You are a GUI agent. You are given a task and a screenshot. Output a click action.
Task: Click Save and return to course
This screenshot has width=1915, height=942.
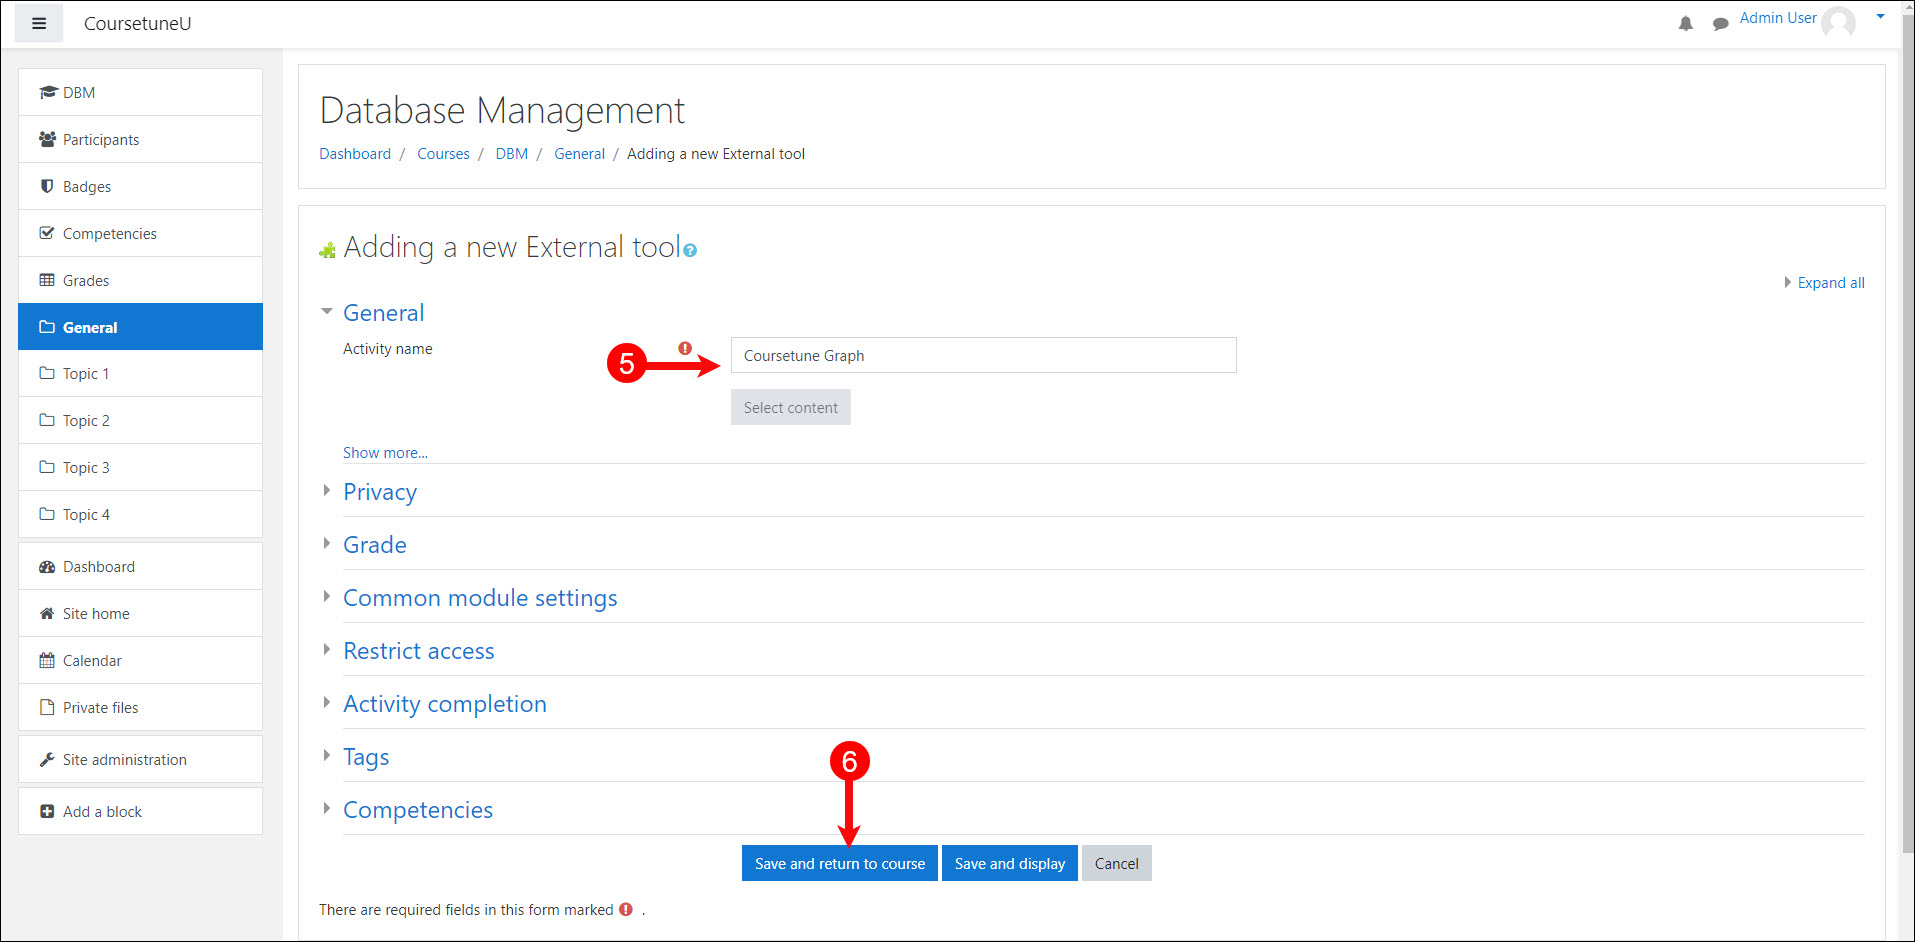[839, 864]
